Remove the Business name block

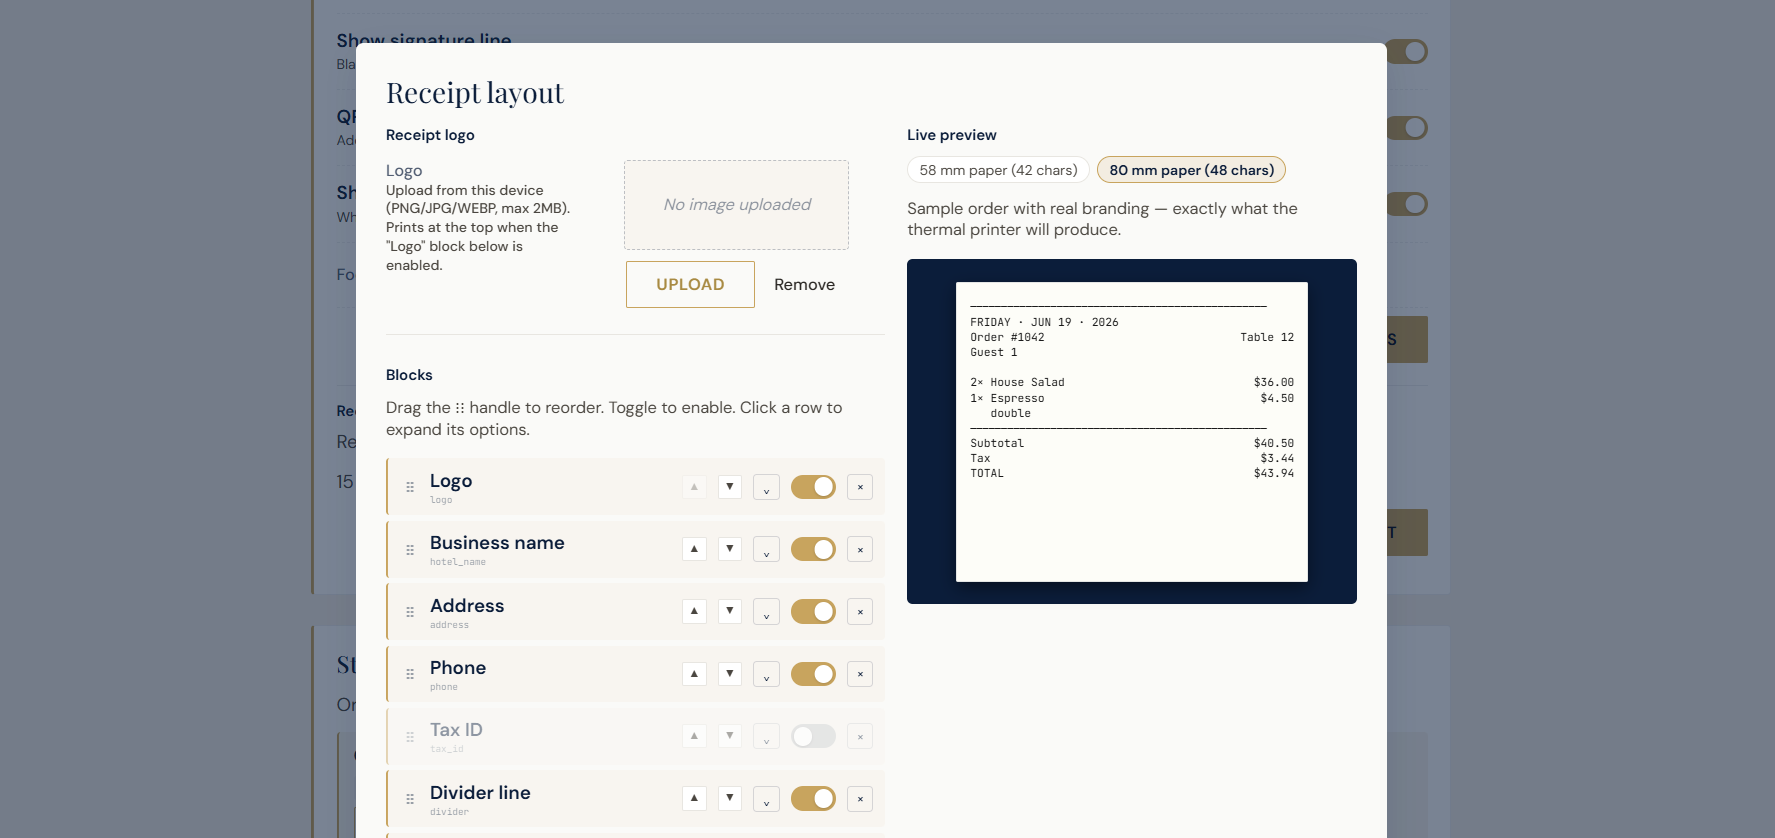[x=860, y=549]
